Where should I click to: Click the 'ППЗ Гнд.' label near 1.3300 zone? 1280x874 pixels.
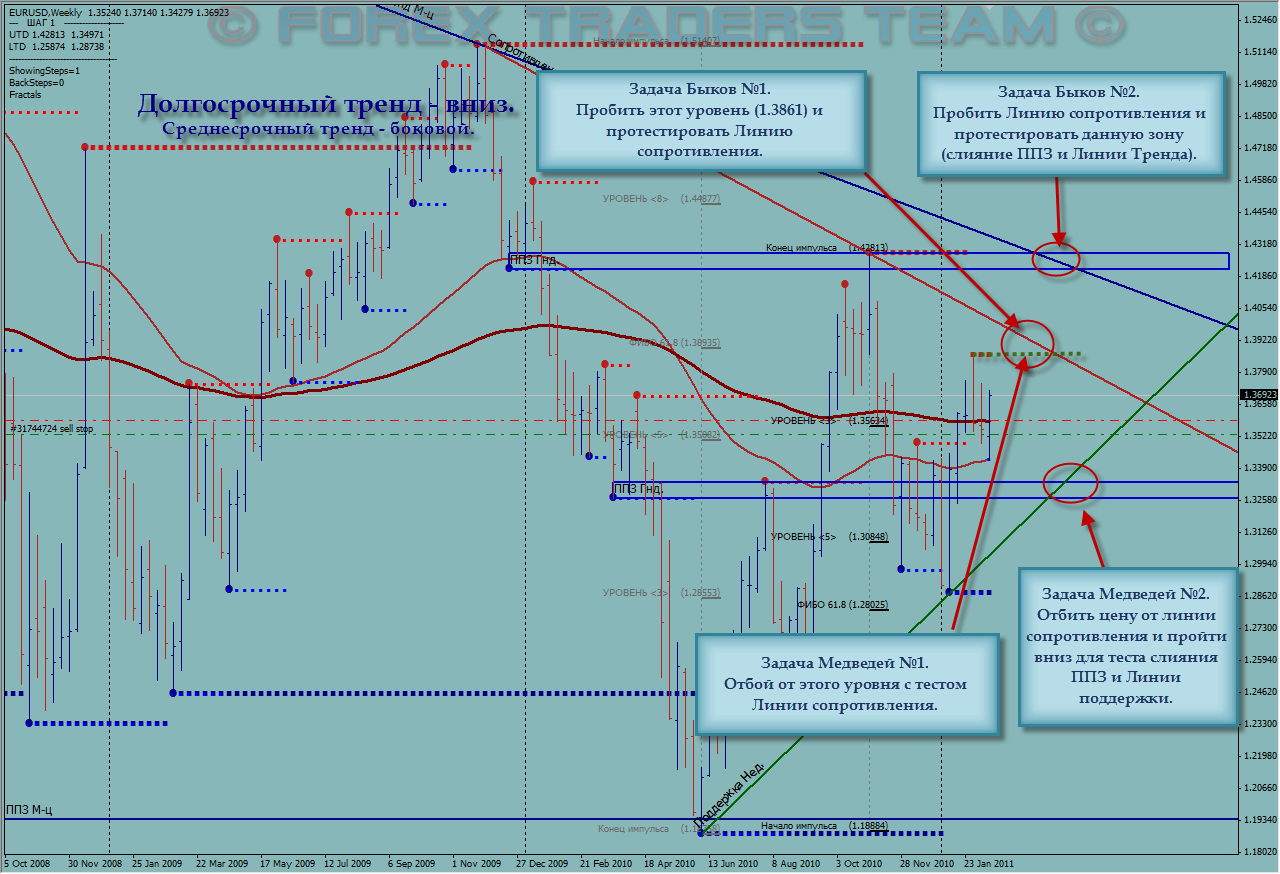click(638, 488)
